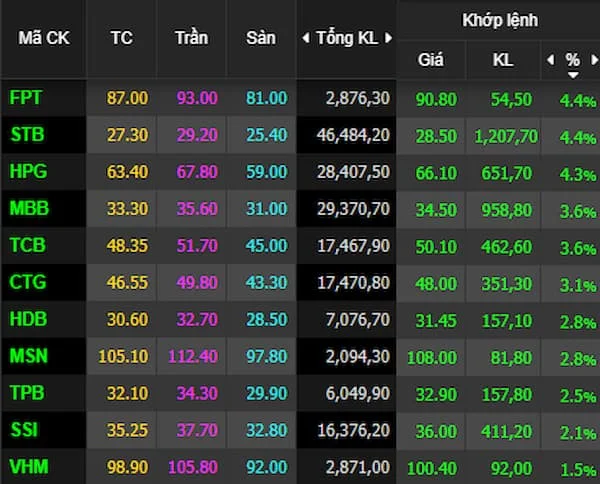Select TCB reference price 48.35
This screenshot has width=600, height=484.
127,246
